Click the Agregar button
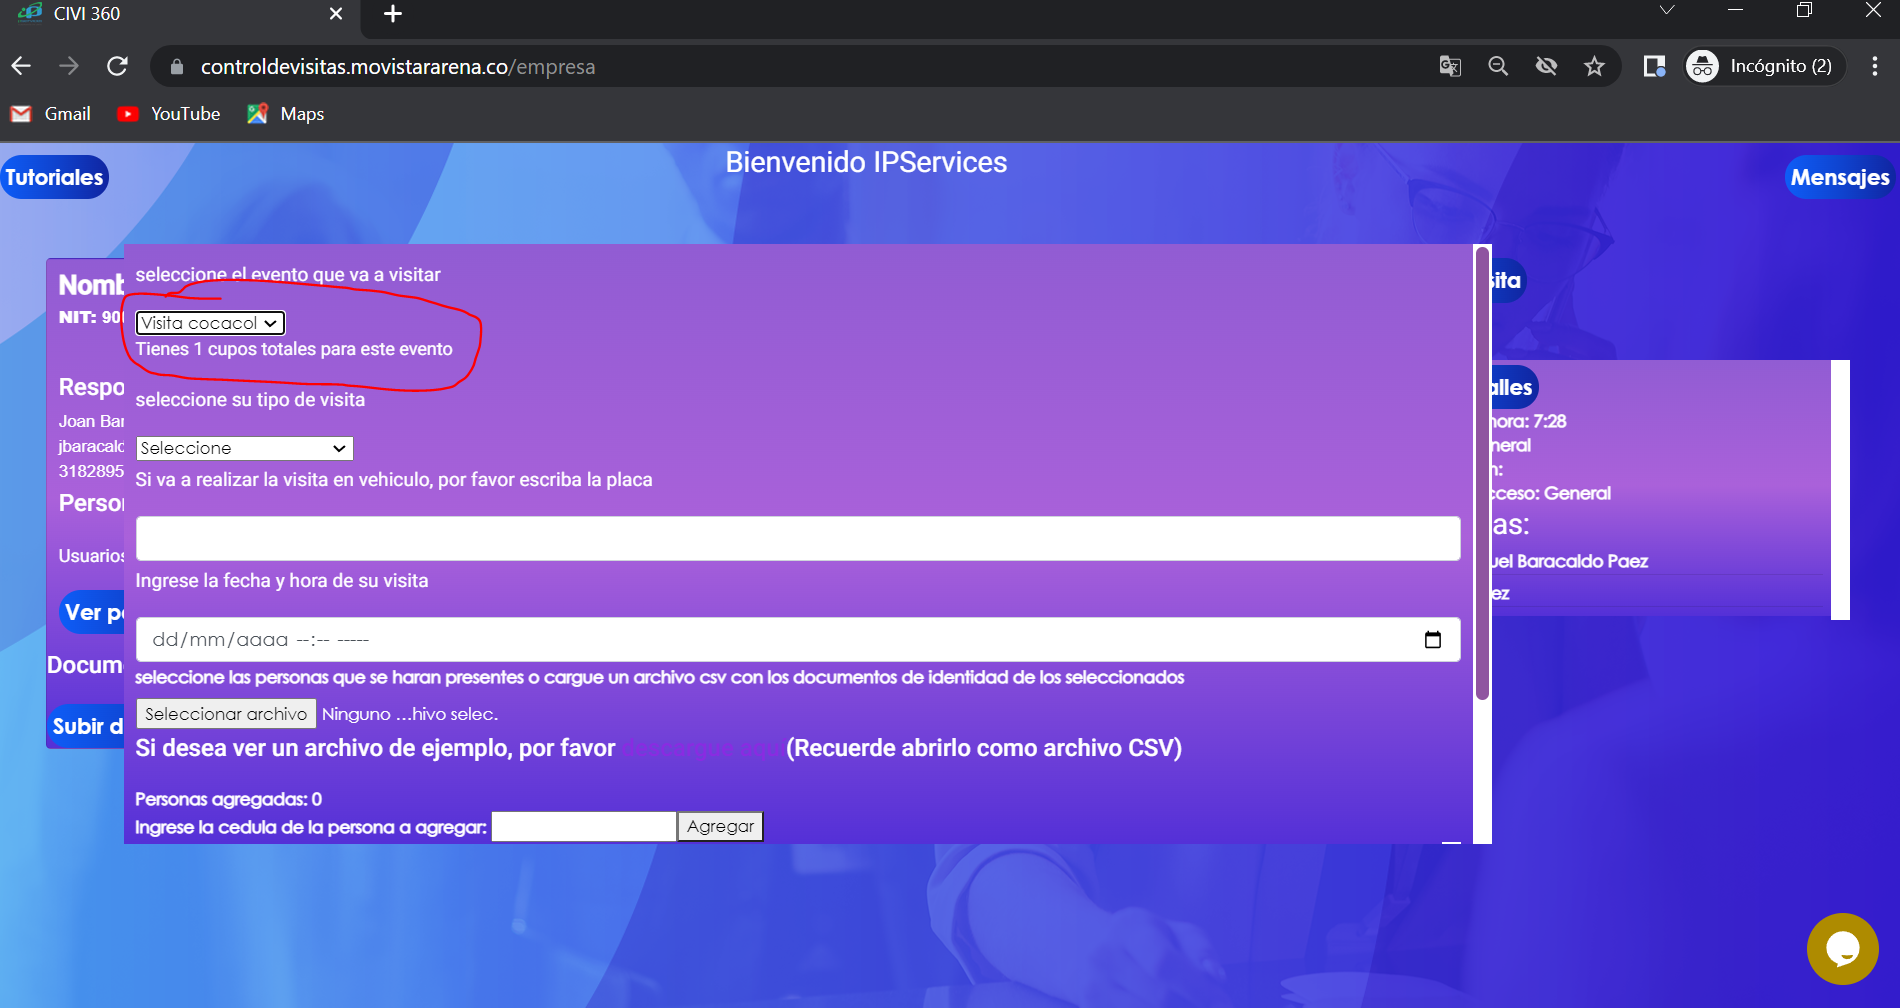This screenshot has height=1008, width=1900. [x=720, y=827]
